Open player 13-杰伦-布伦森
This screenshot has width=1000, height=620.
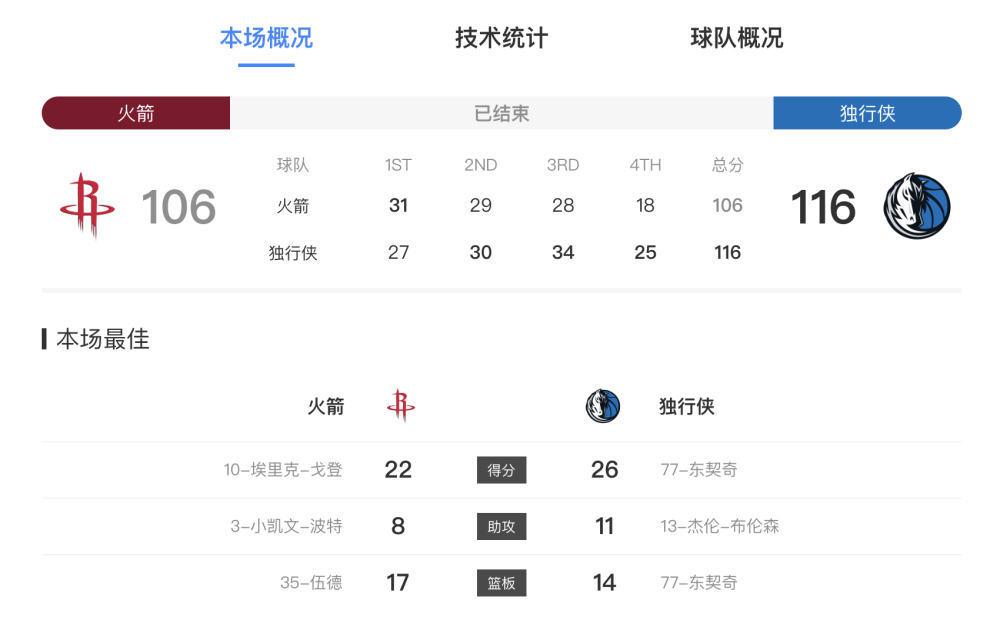[719, 526]
